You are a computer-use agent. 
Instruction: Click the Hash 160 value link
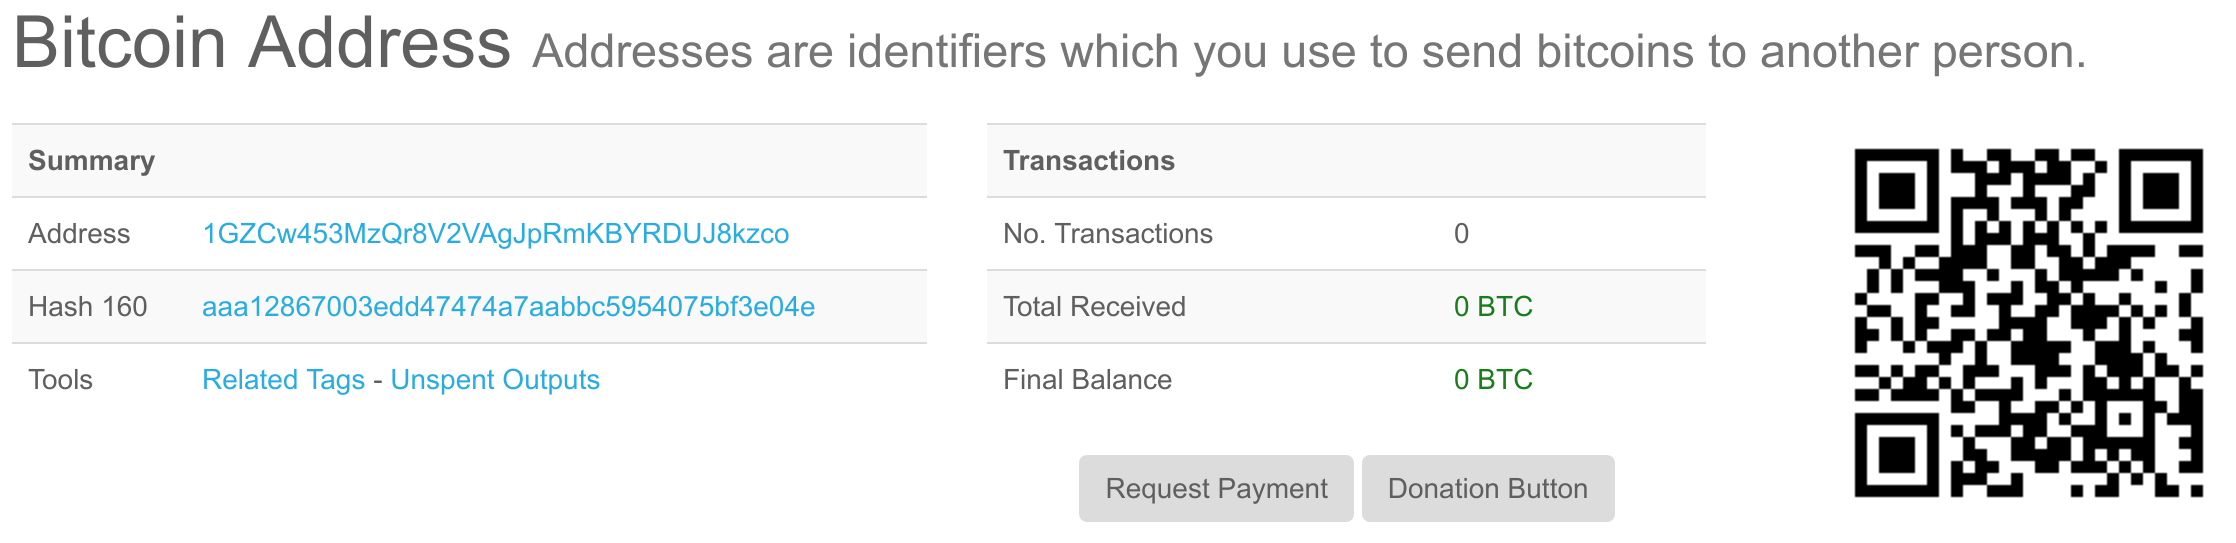coord(508,307)
